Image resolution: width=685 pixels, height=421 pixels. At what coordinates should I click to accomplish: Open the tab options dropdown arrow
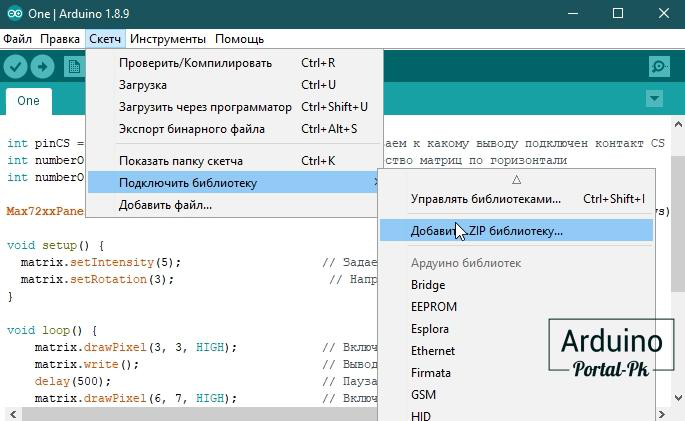(654, 98)
